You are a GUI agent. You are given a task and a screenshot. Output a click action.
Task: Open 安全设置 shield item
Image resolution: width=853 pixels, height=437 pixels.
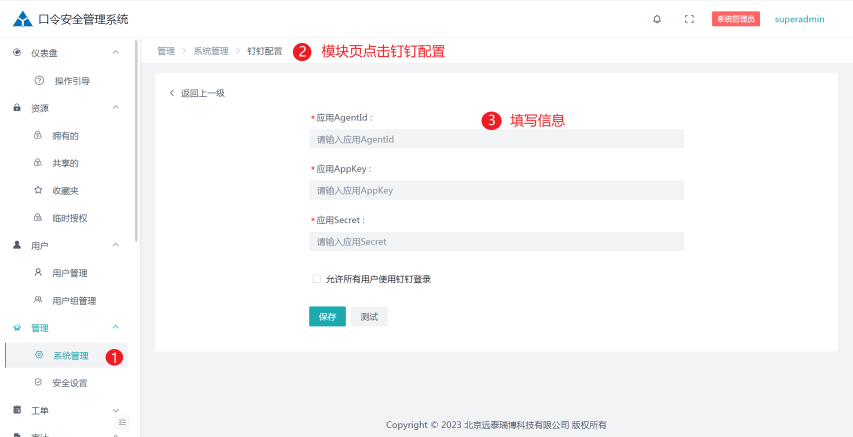click(69, 382)
